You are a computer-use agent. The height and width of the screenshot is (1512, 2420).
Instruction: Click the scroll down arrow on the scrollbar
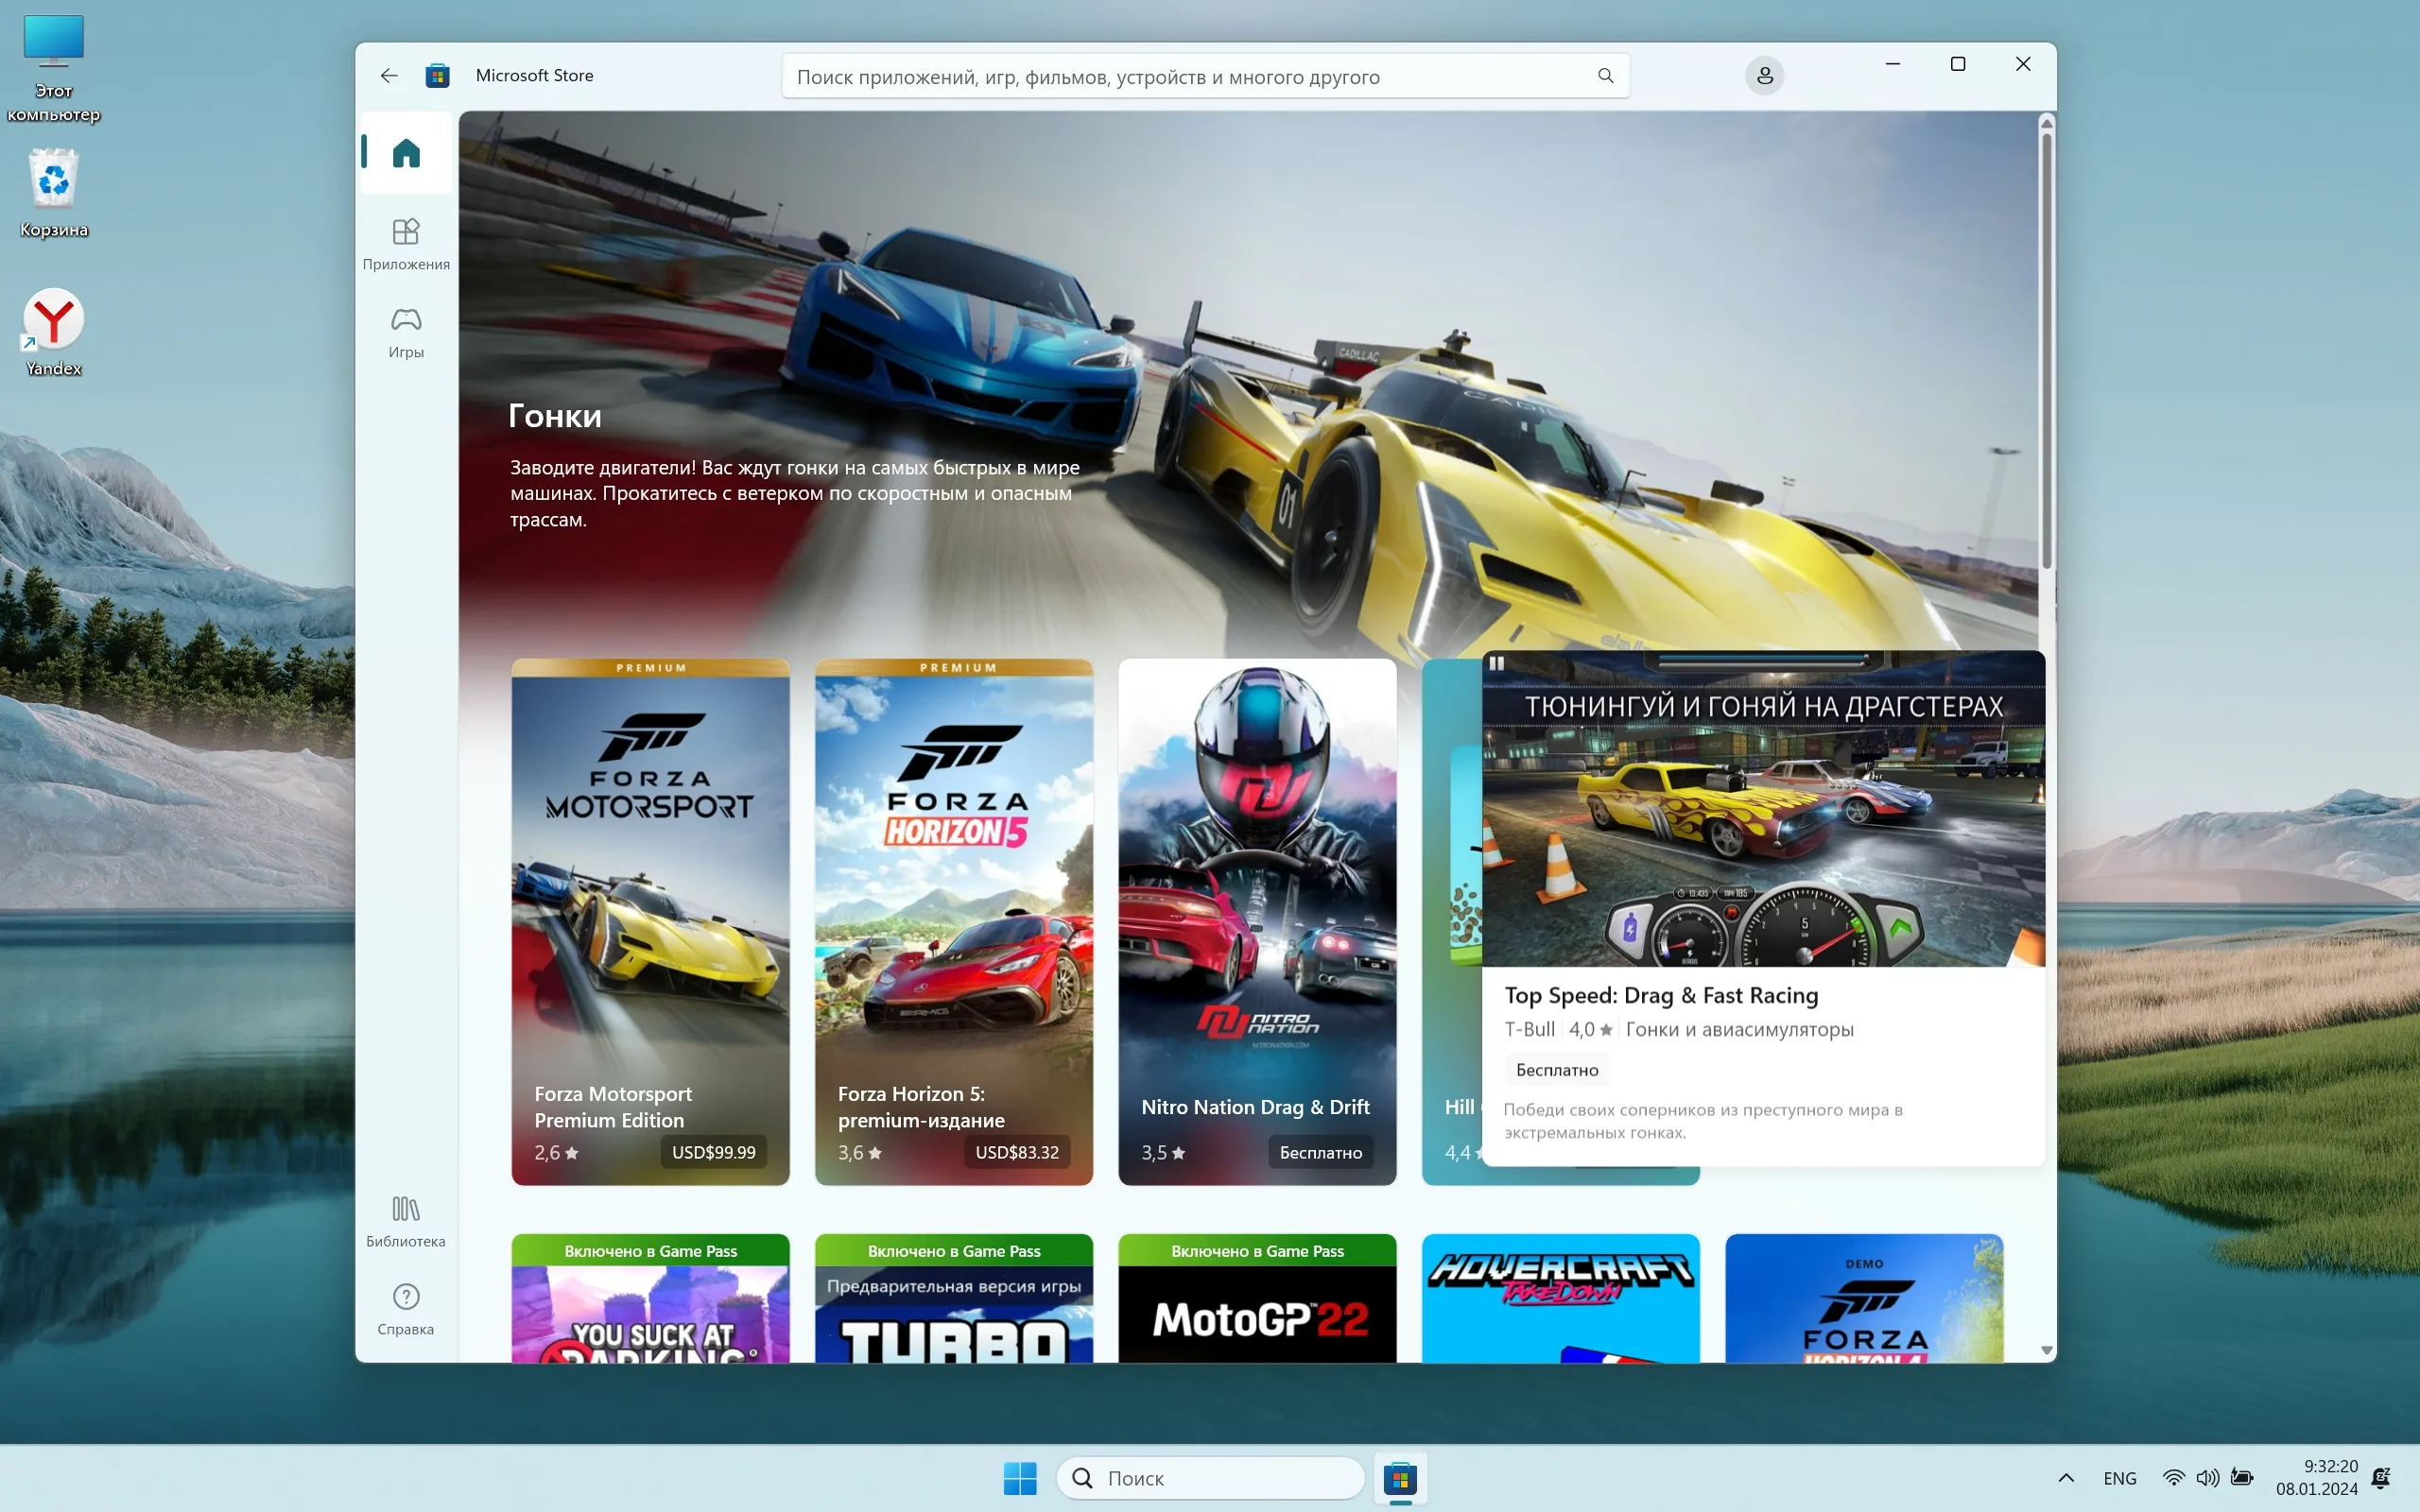2046,1350
